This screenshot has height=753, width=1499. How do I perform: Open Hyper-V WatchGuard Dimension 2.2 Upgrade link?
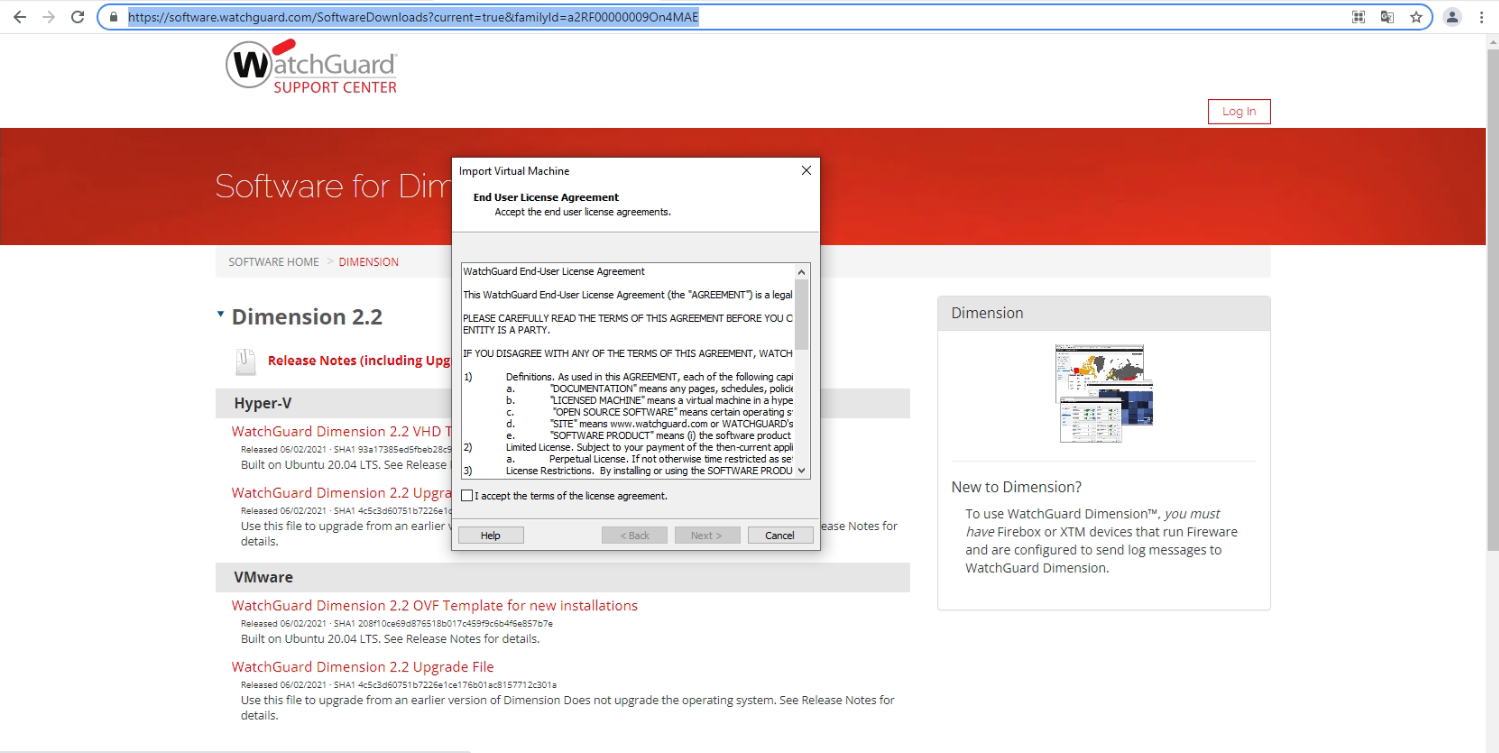coord(341,492)
